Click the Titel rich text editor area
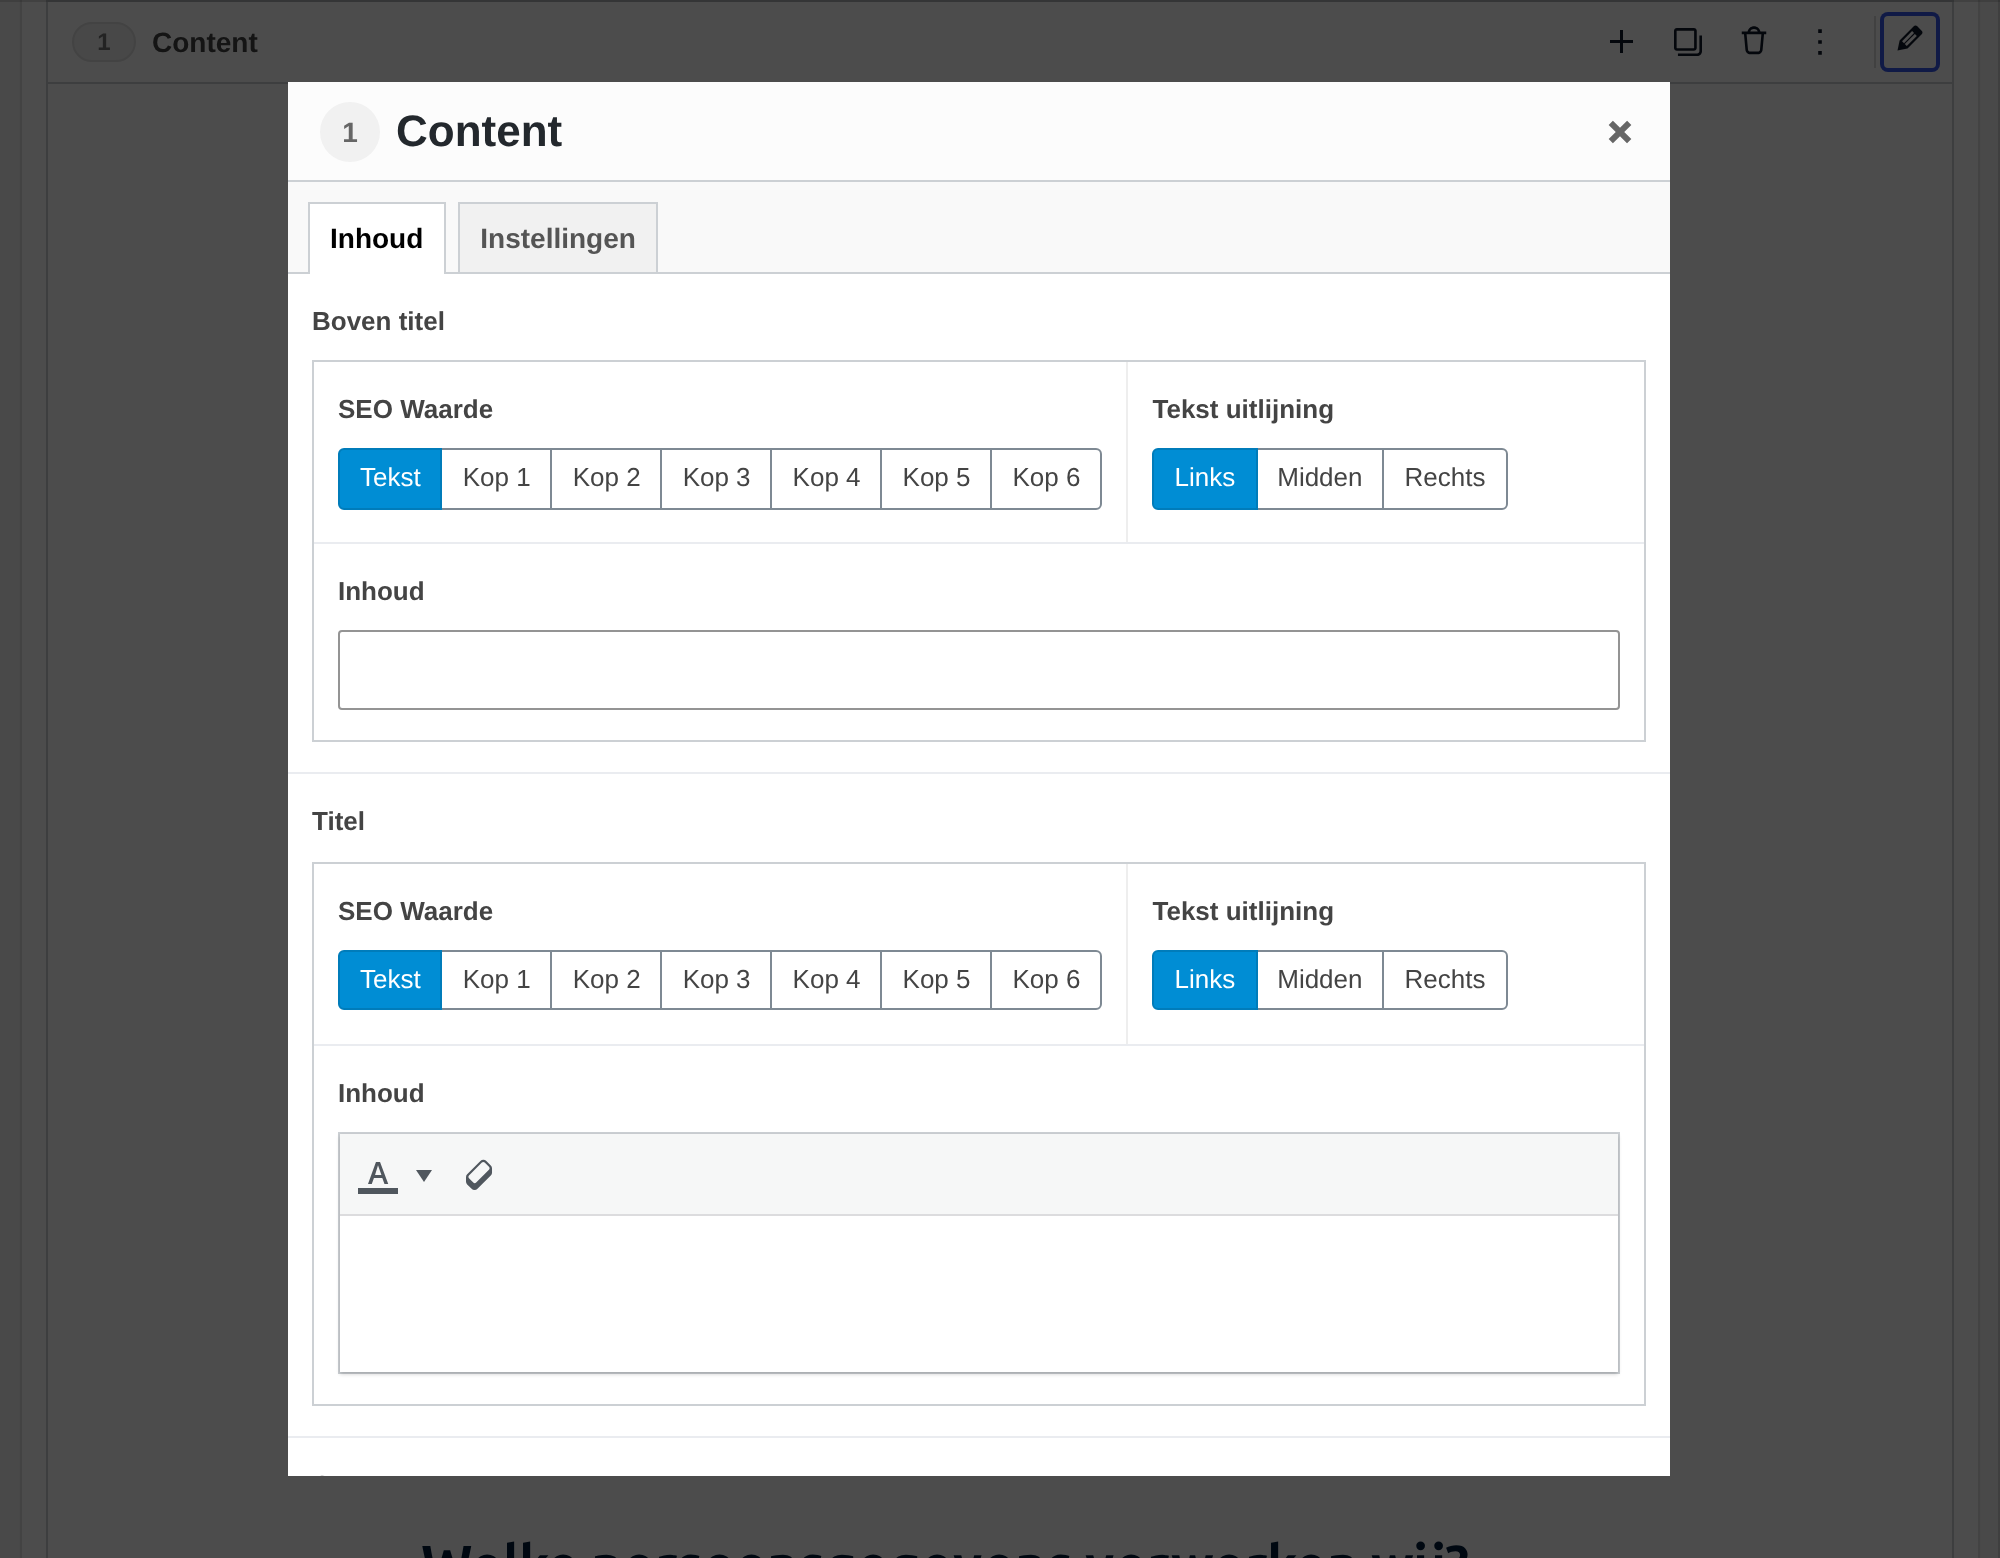This screenshot has width=2000, height=1558. click(979, 1294)
